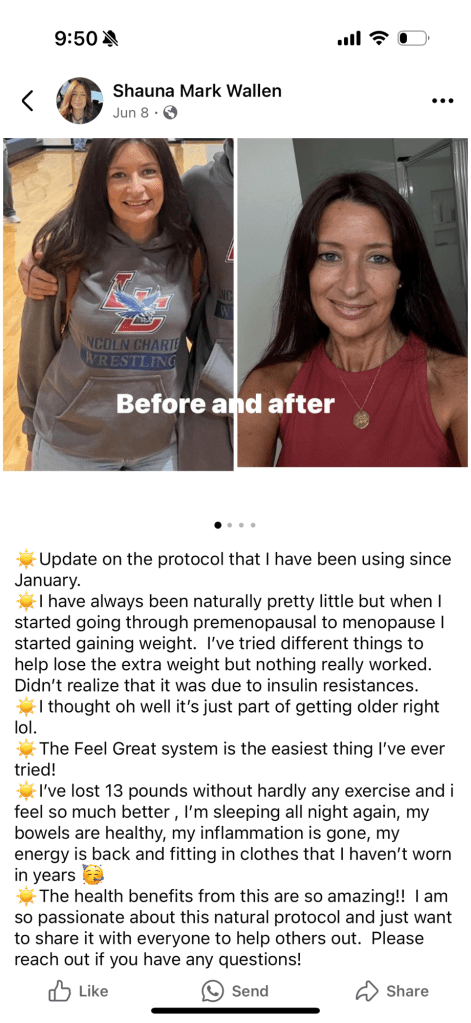This screenshot has height=1023, width=471.
Task: Tap the Send label text
Action: pyautogui.click(x=250, y=991)
